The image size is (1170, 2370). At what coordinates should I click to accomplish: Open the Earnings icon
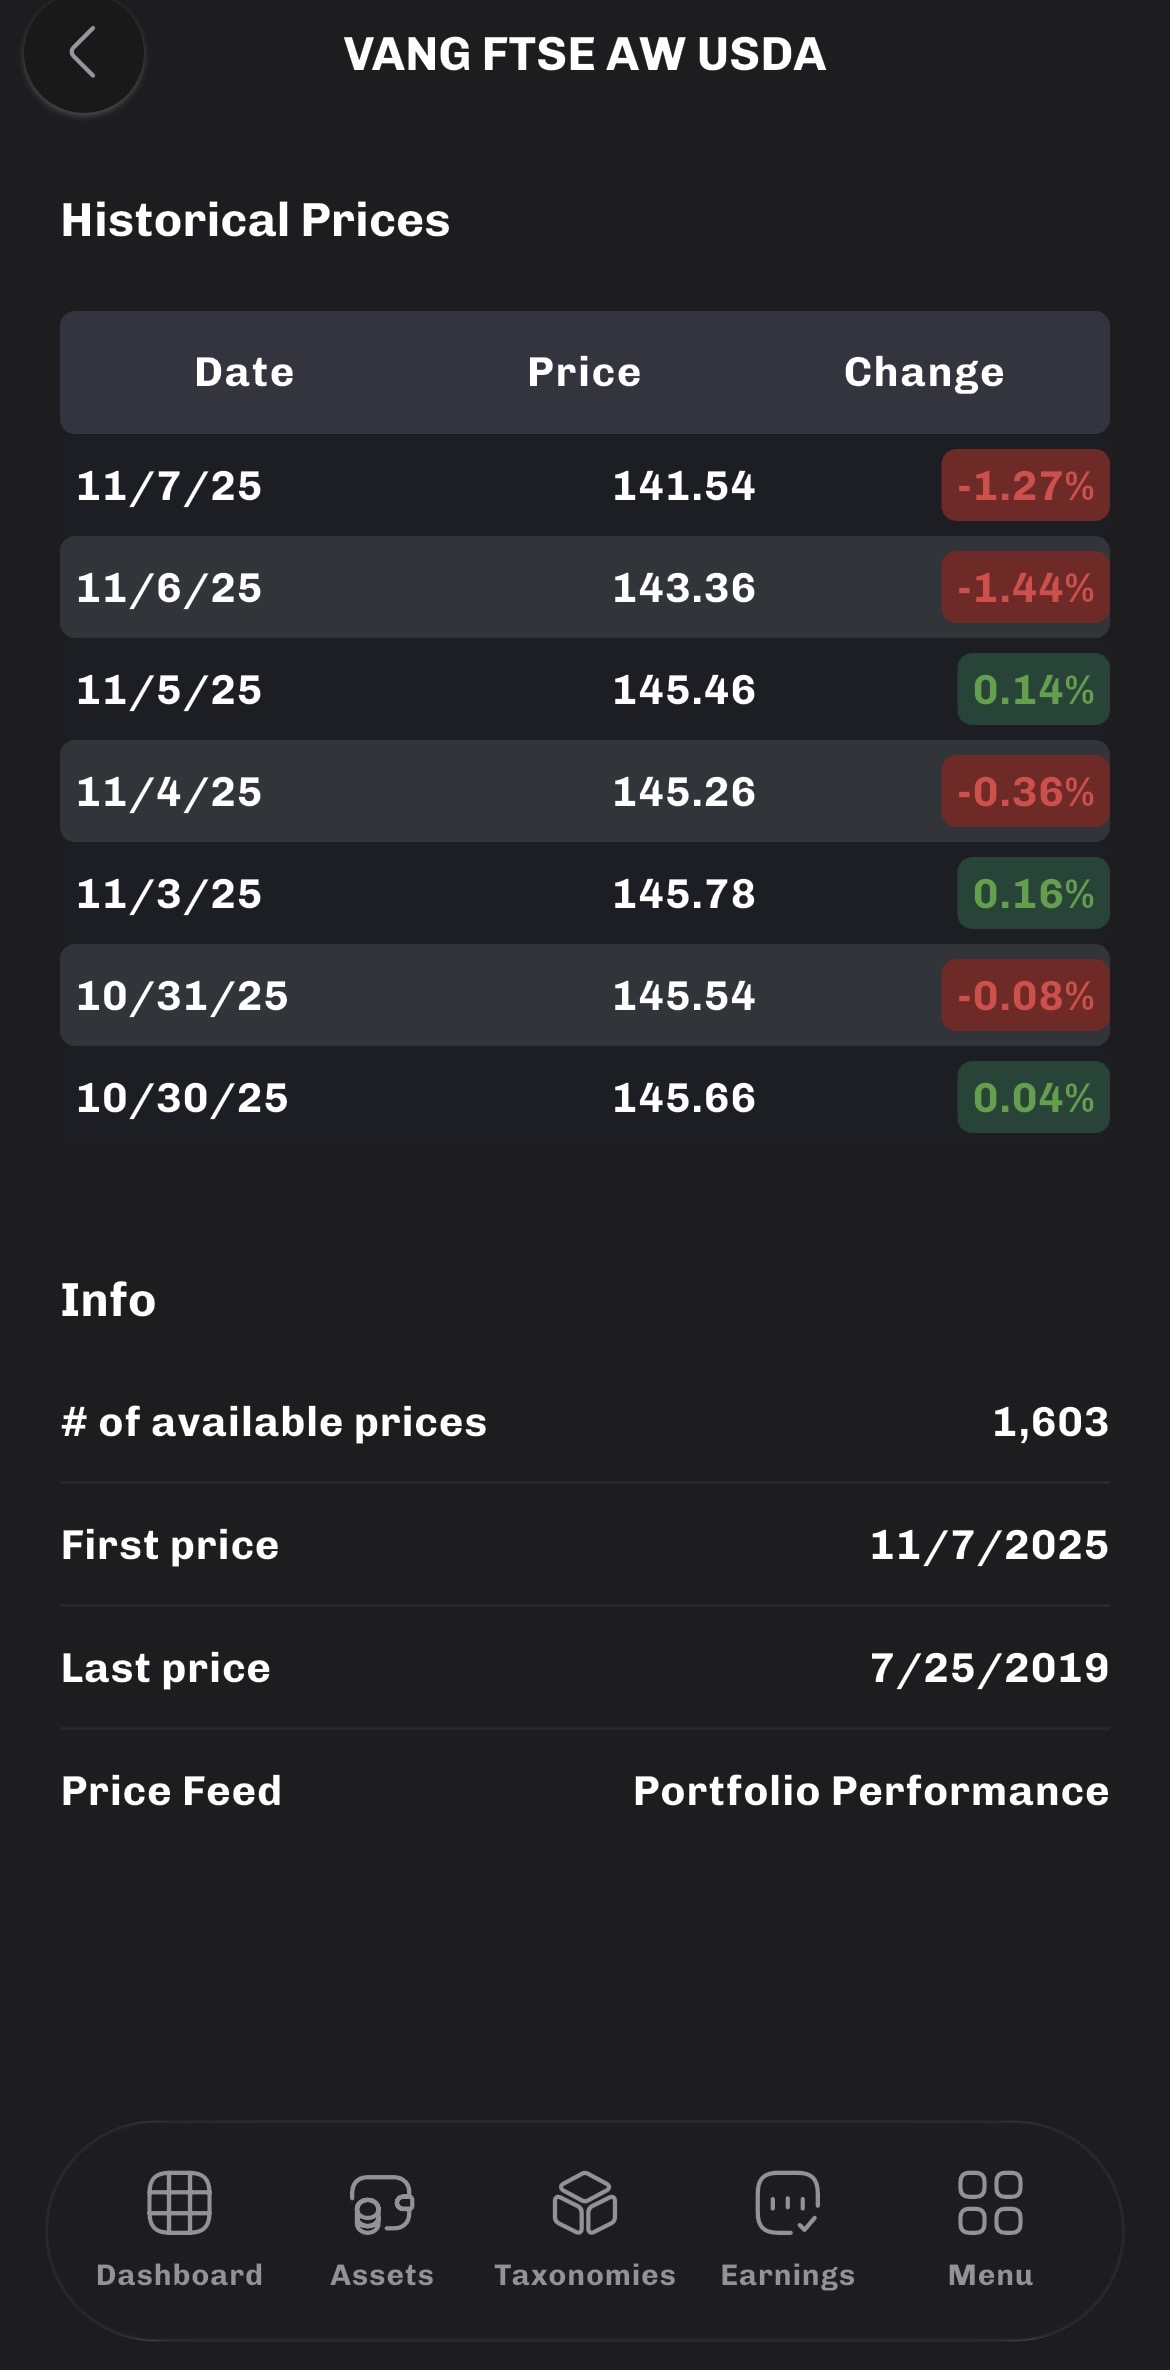788,2202
